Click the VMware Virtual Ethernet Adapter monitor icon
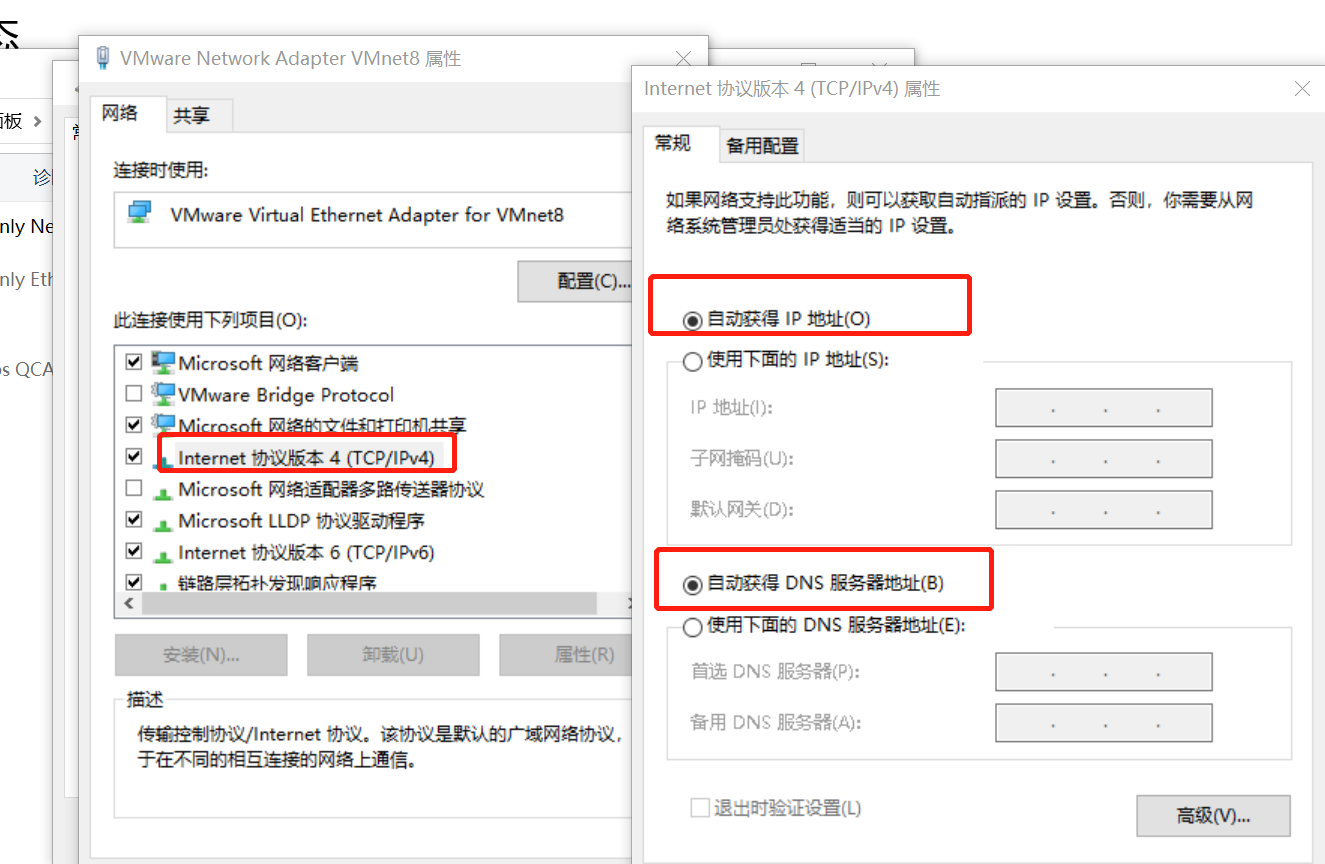 pyautogui.click(x=140, y=213)
